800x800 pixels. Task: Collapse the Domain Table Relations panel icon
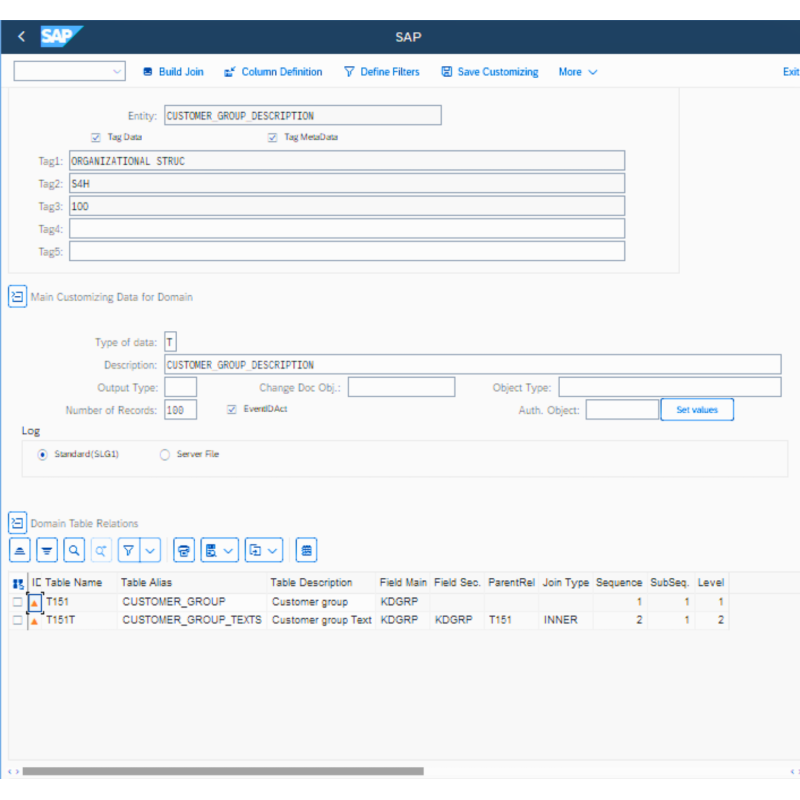pos(17,522)
